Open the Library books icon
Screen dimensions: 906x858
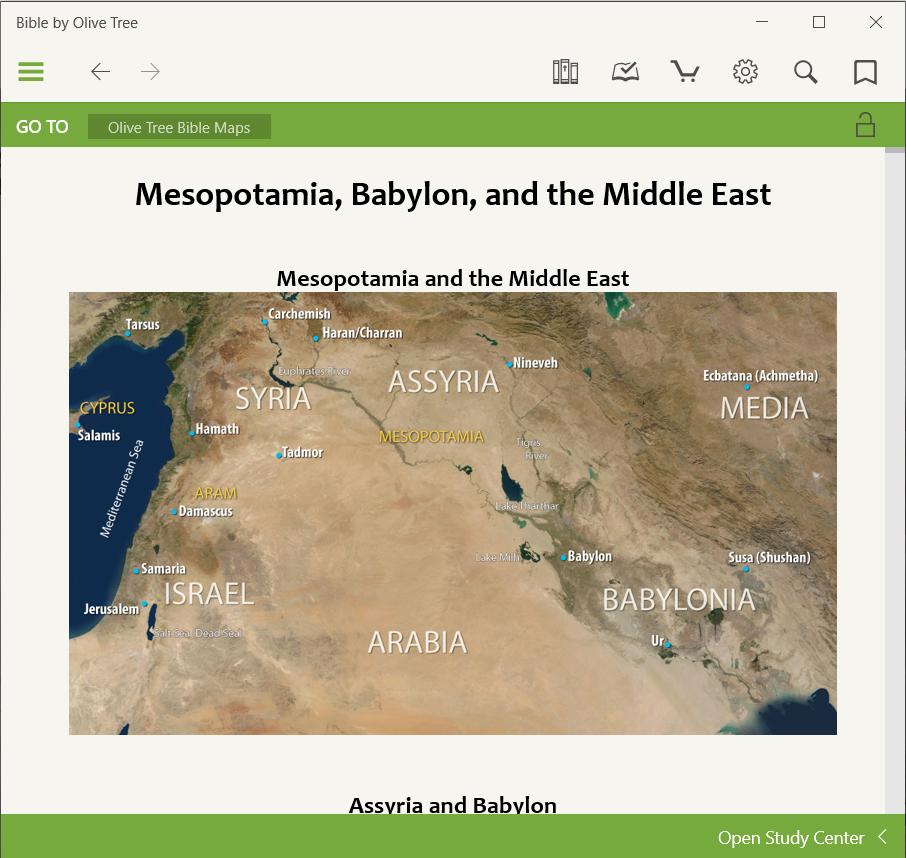566,72
